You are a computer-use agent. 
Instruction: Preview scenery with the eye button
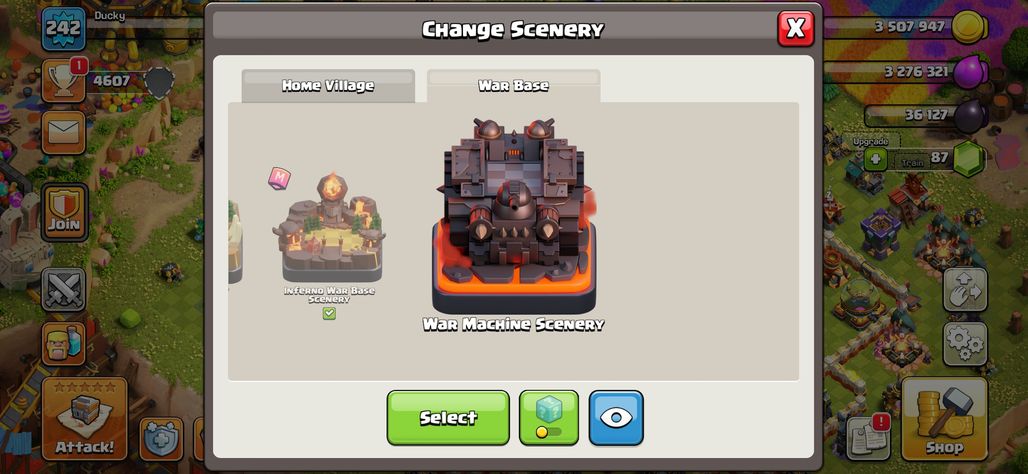[616, 418]
